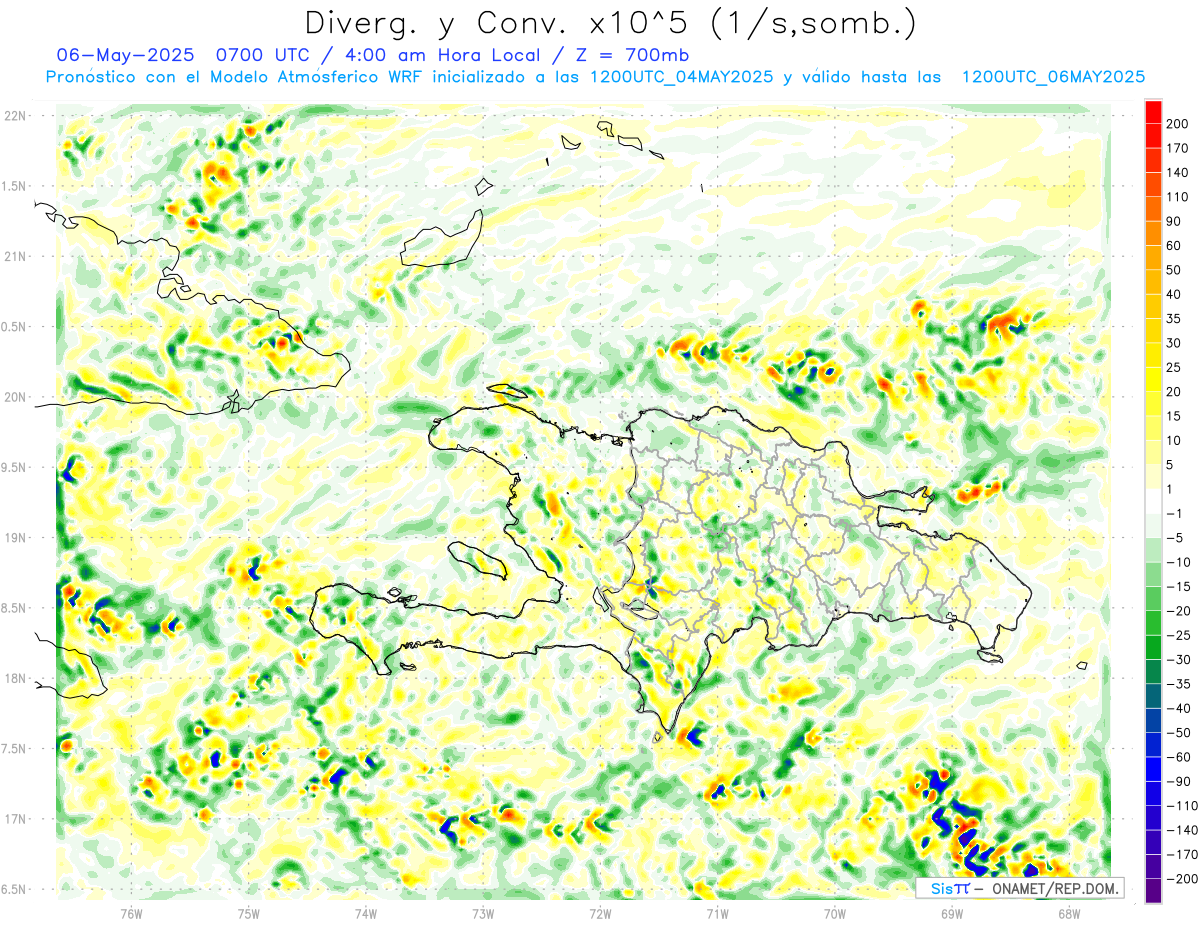The image size is (1200, 927).
Task: Click the colorbar label '-1'
Action: (1174, 513)
